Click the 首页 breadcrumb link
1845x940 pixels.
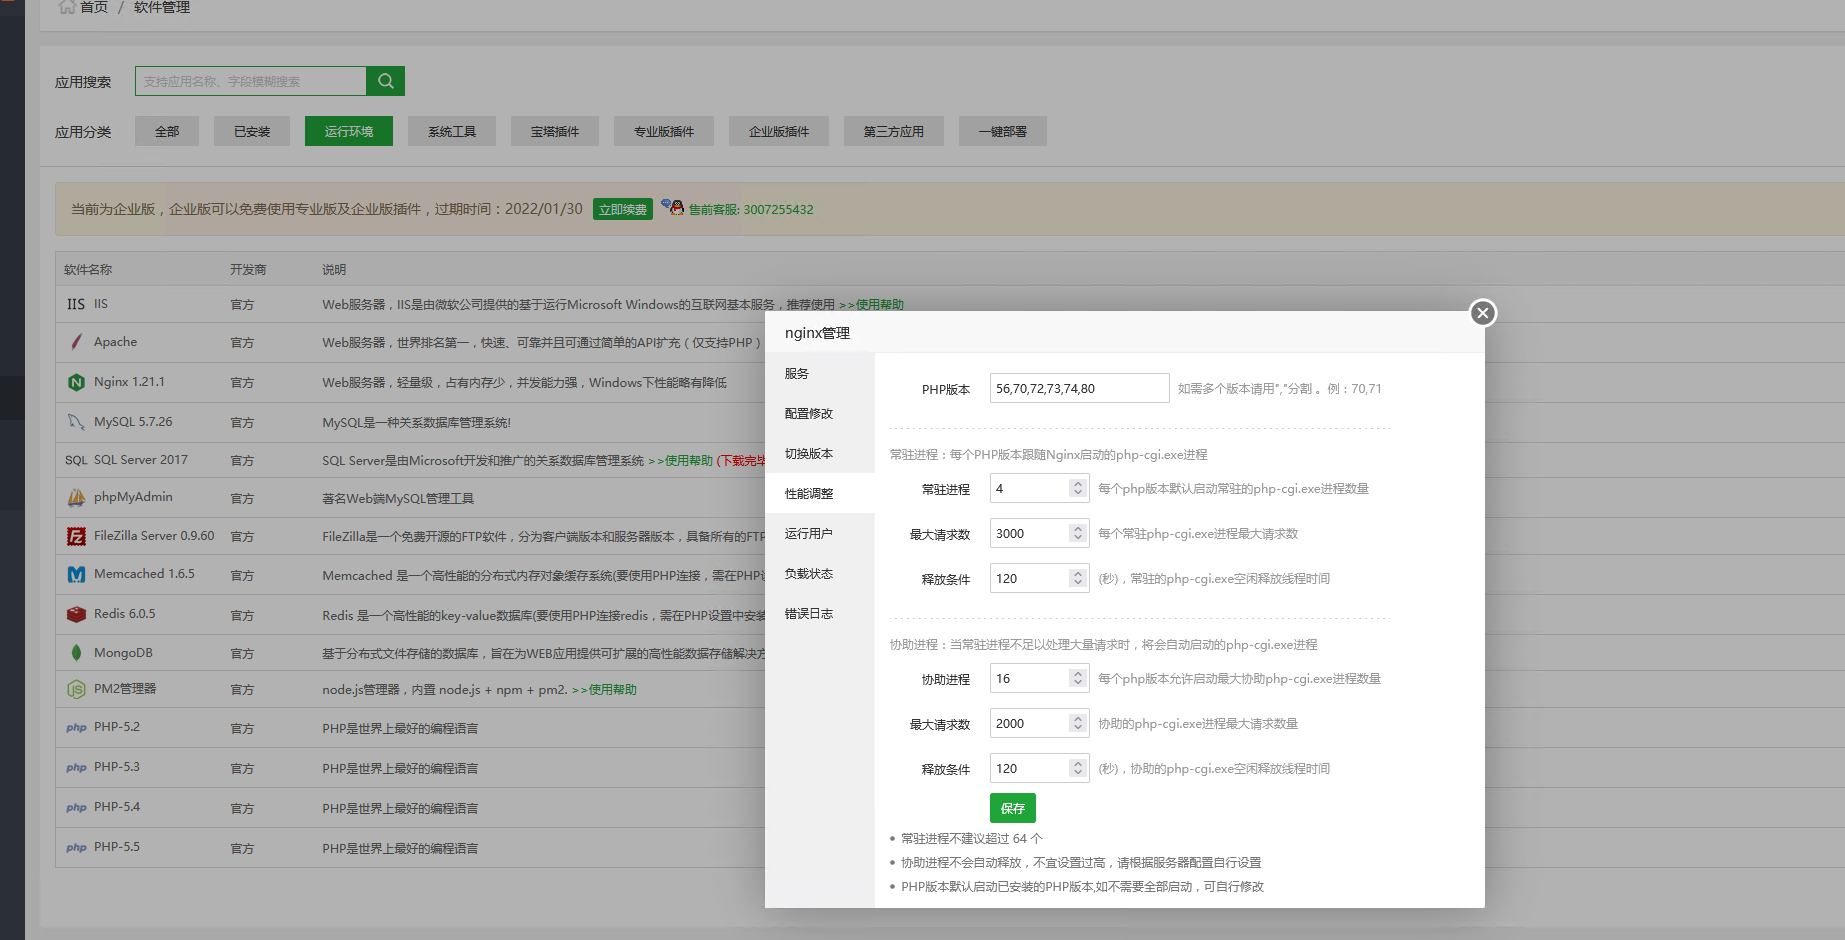94,7
